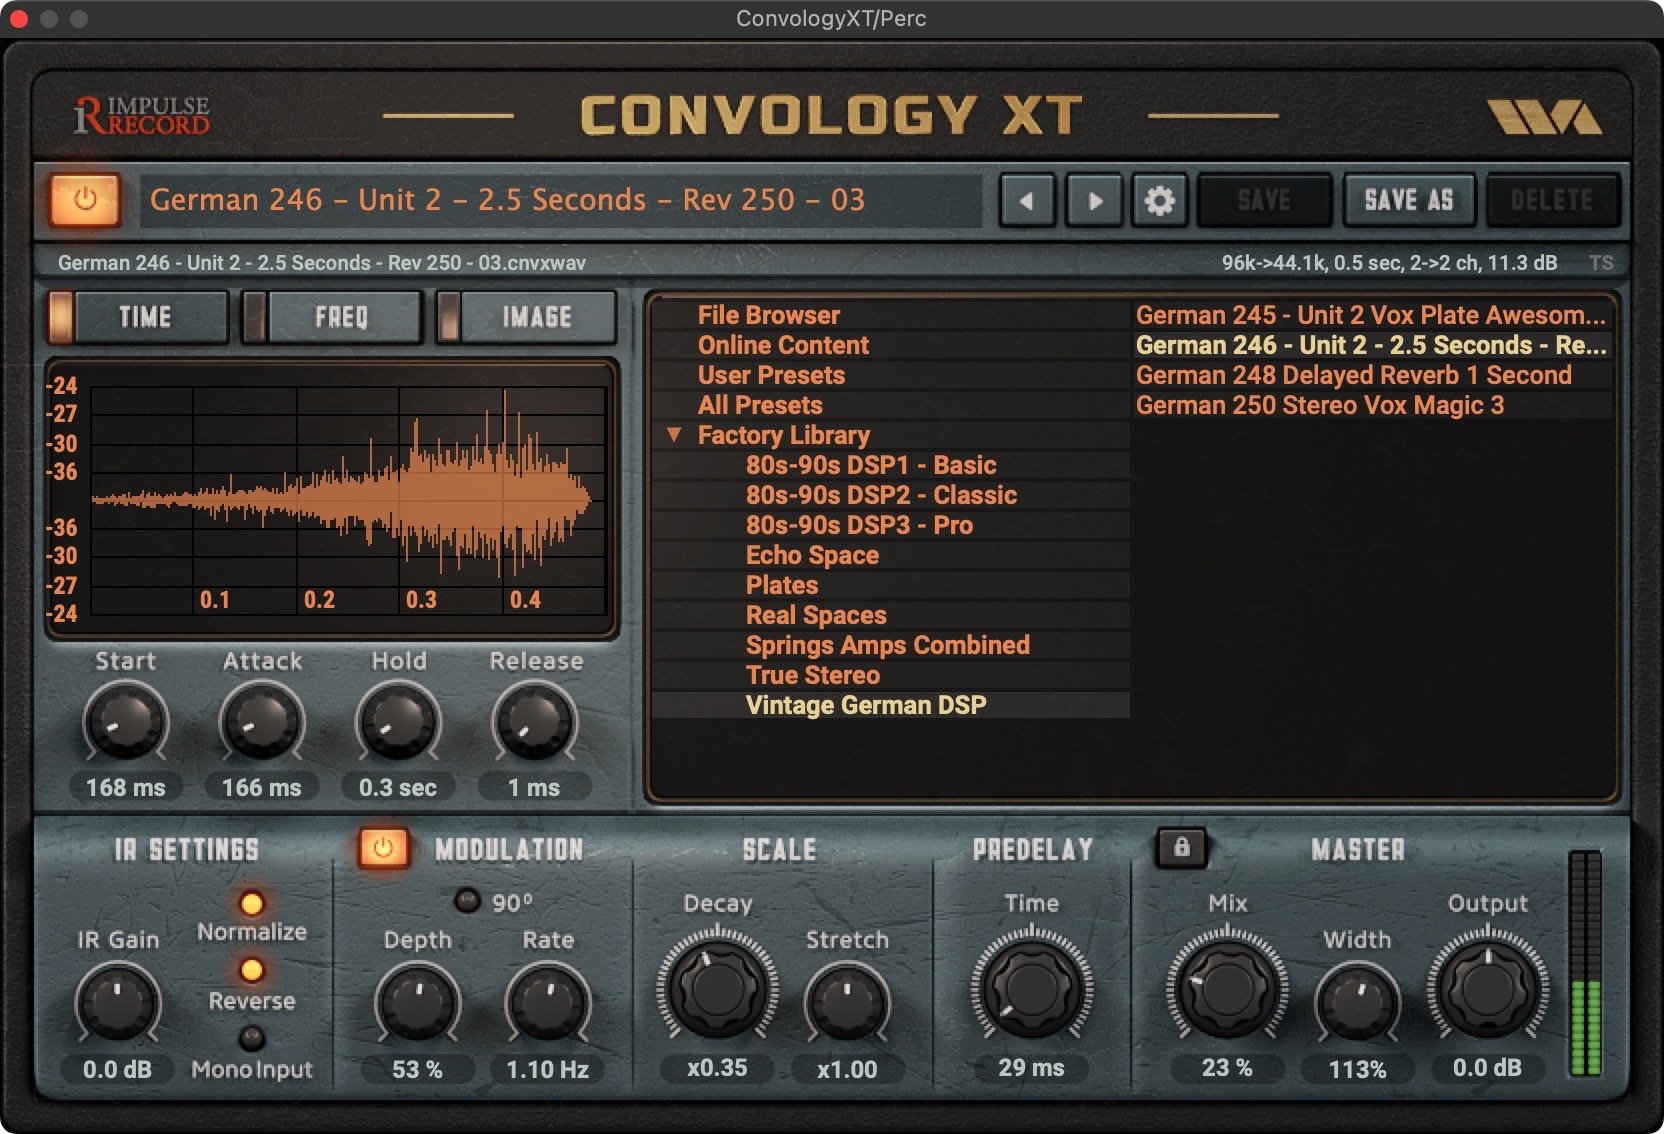
Task: Enable Mono Input
Action: 249,1038
